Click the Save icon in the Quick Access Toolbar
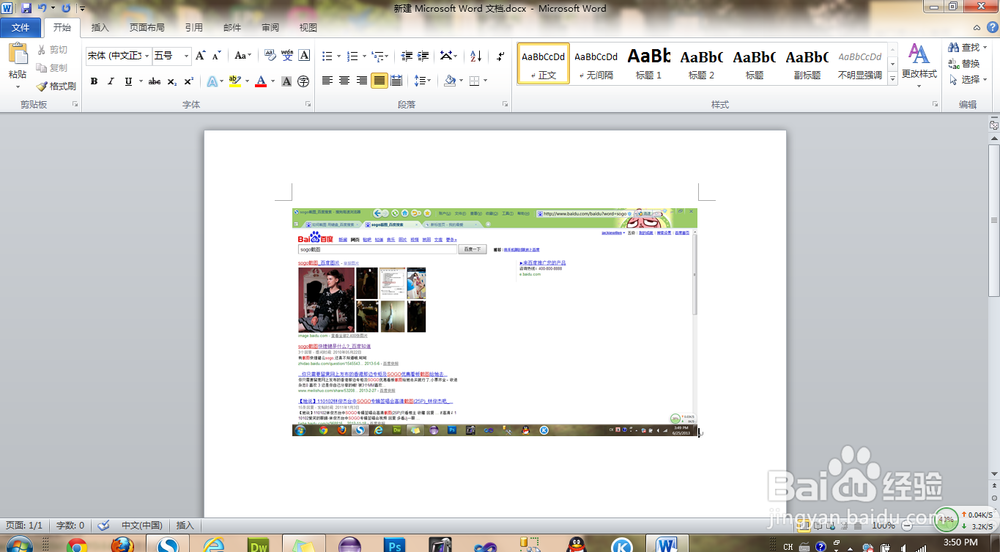1000x552 pixels. click(x=26, y=8)
